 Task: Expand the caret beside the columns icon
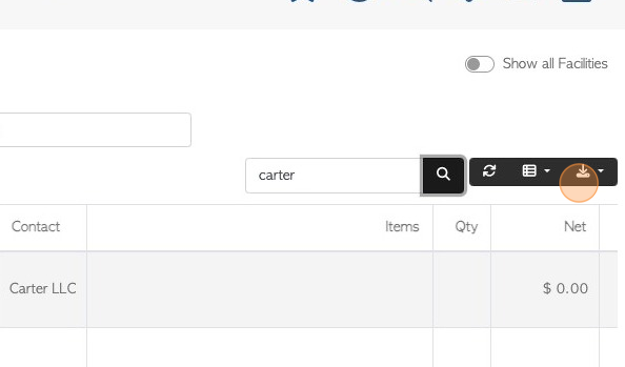pos(547,171)
